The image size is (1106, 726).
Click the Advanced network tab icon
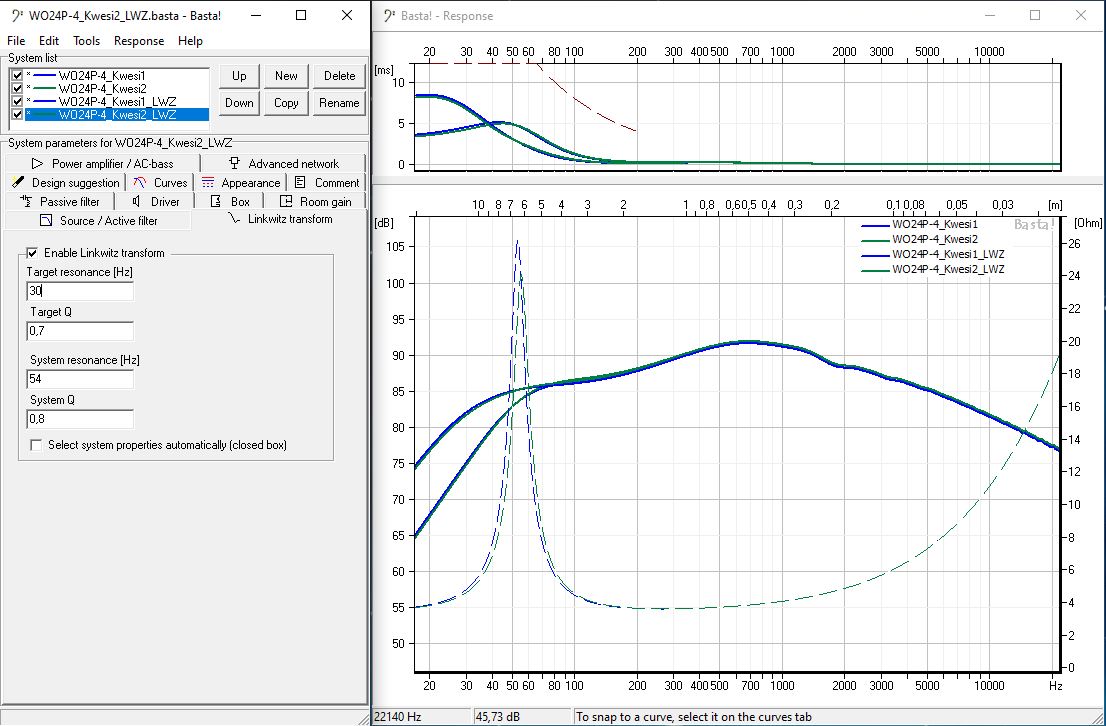point(234,164)
